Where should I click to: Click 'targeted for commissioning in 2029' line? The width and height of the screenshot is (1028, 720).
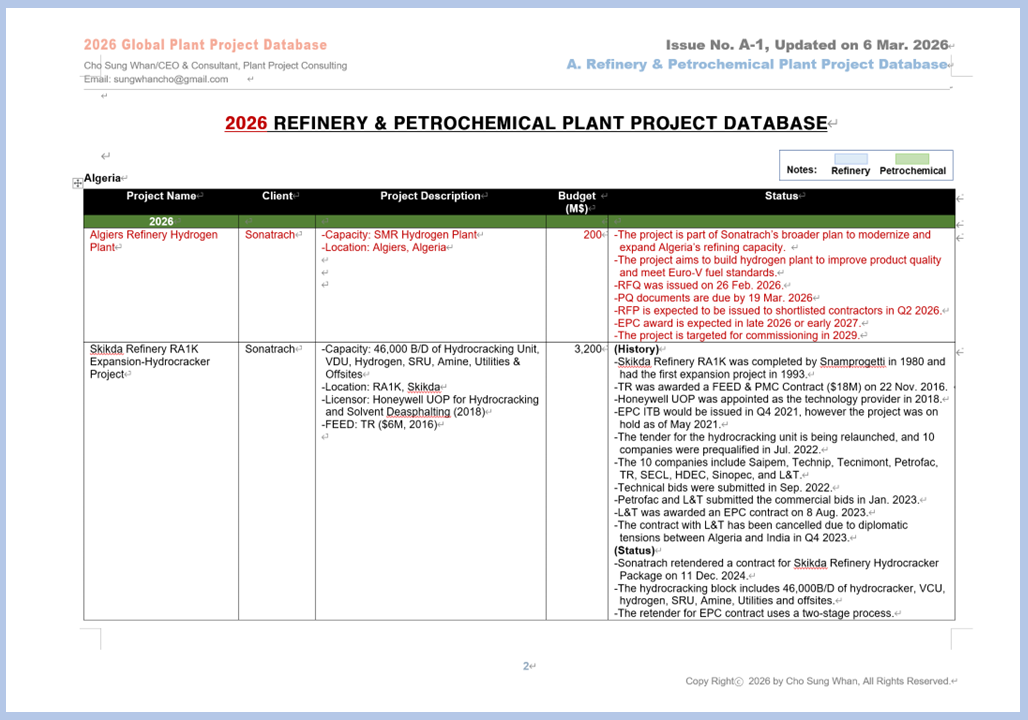click(x=736, y=336)
